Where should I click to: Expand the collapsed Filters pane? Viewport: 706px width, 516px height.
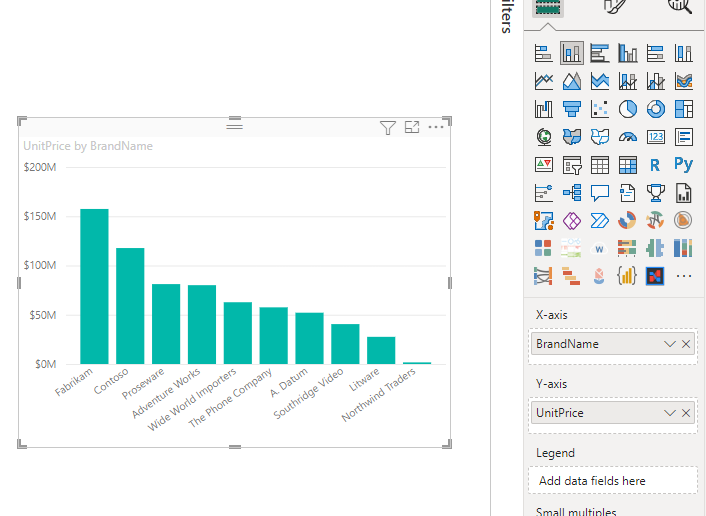click(x=507, y=16)
